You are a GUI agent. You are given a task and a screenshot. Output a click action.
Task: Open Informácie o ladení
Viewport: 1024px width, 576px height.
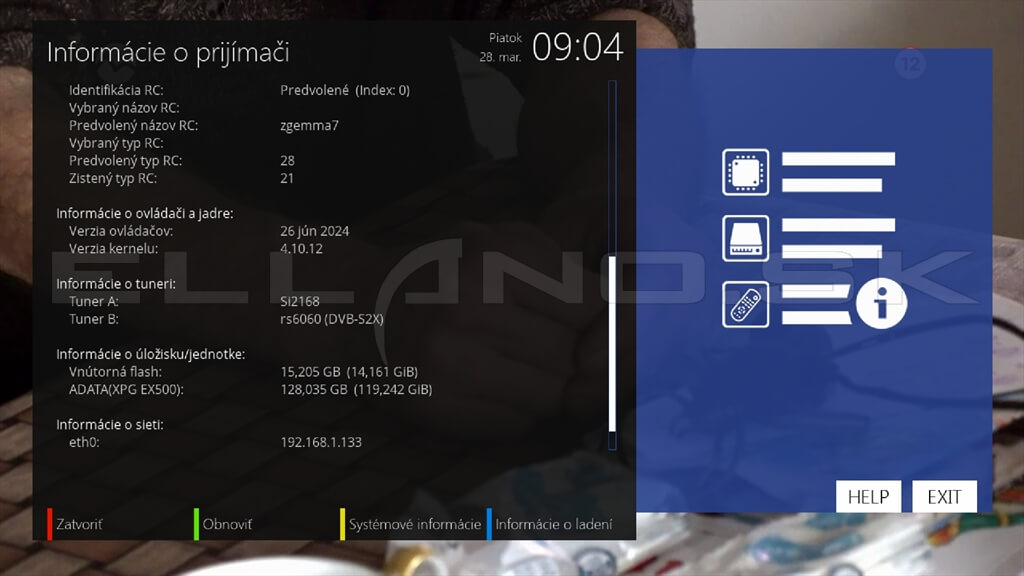coord(553,524)
